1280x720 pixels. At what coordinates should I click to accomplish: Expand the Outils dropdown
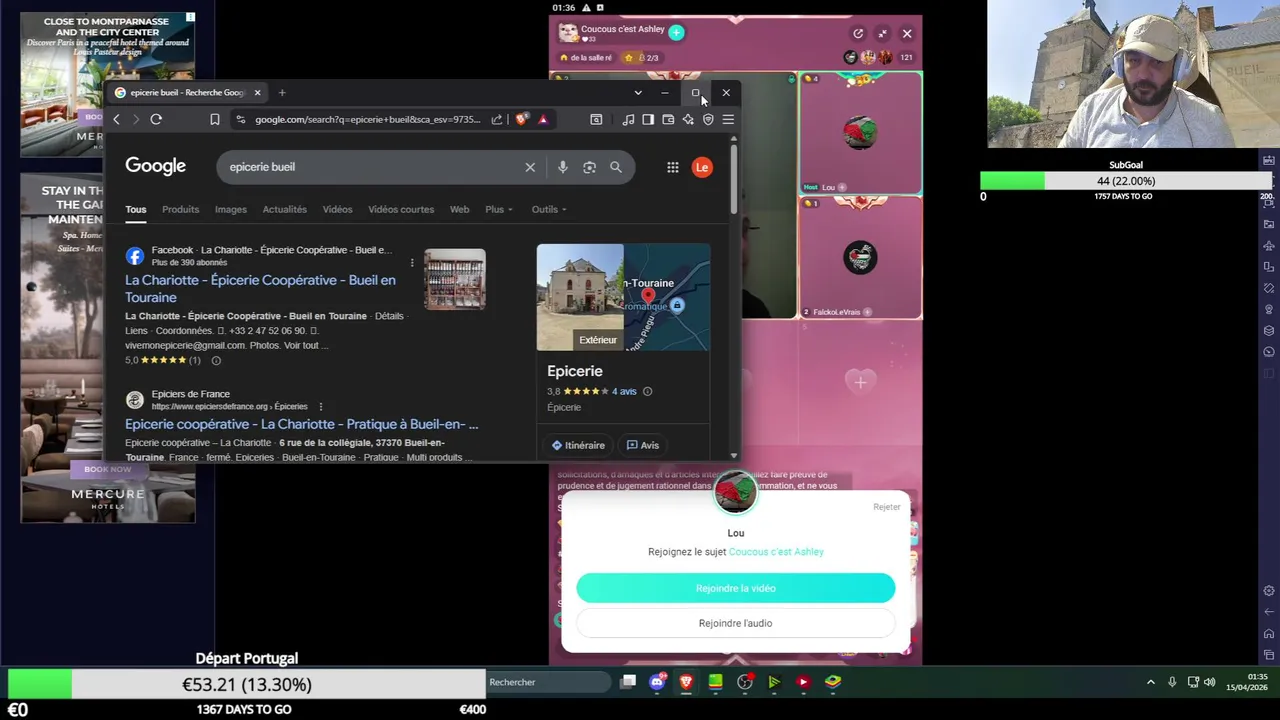pyautogui.click(x=548, y=209)
